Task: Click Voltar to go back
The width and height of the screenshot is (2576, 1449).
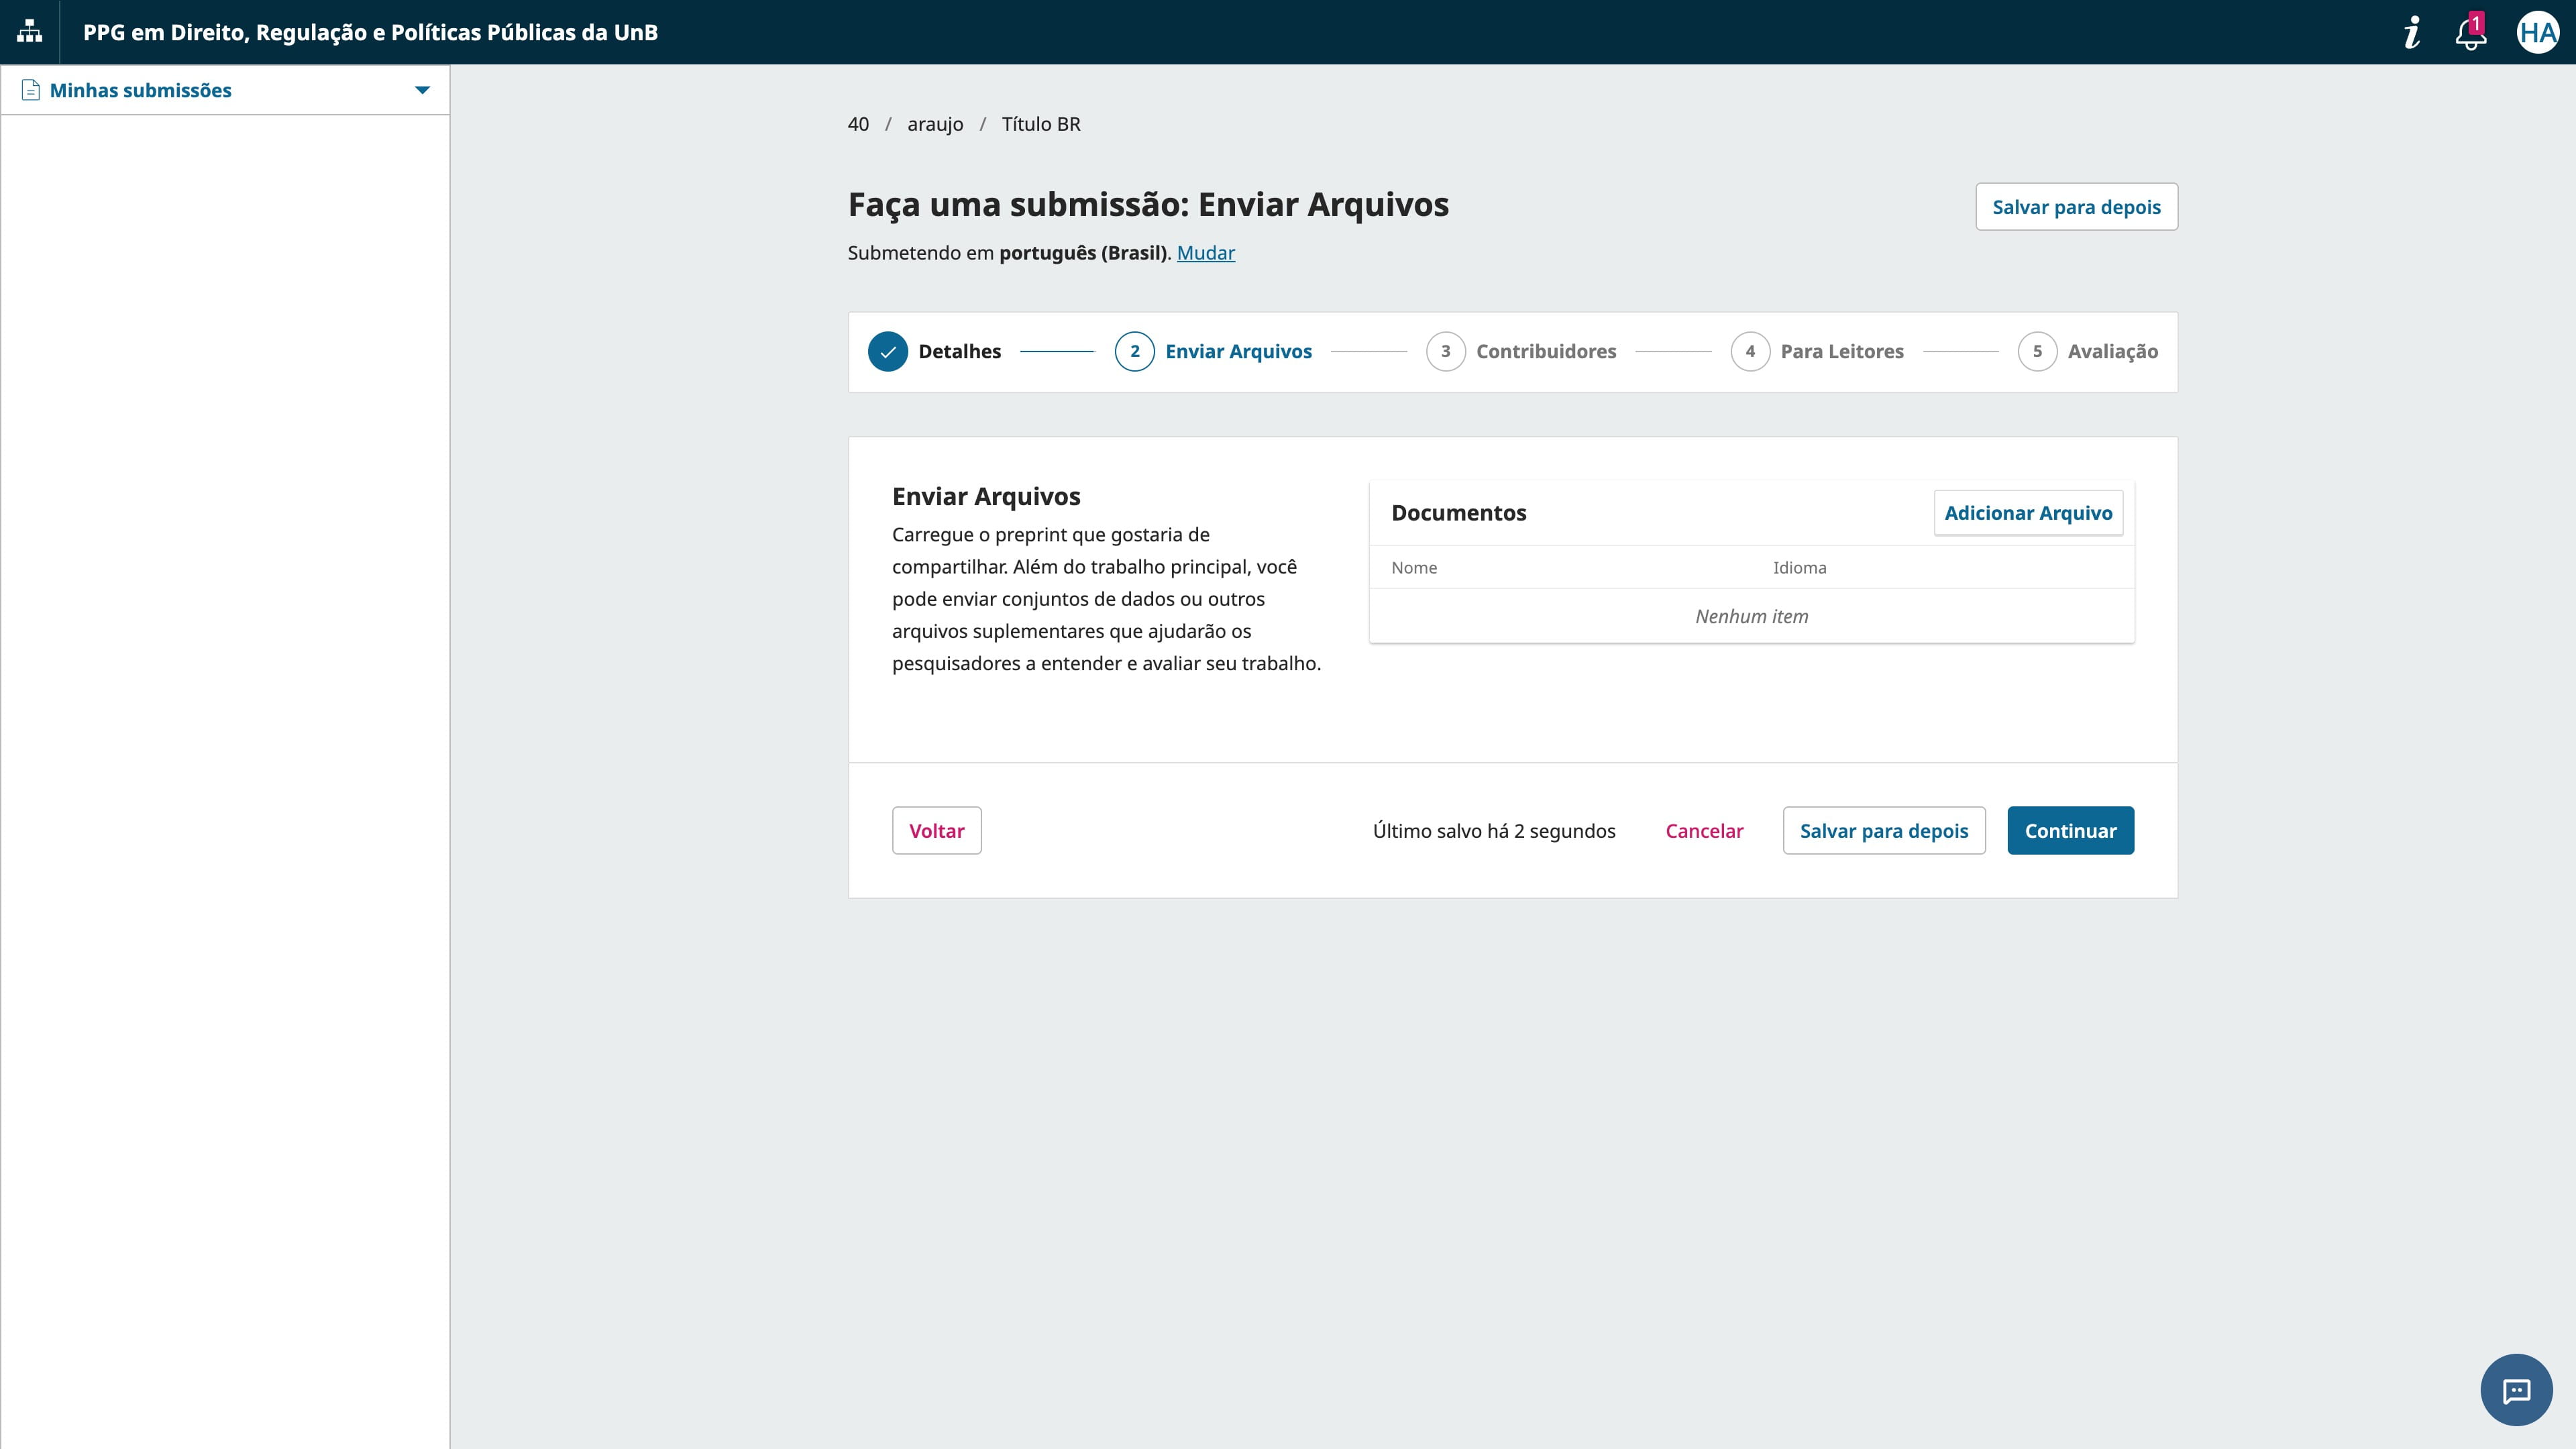Action: click(936, 830)
